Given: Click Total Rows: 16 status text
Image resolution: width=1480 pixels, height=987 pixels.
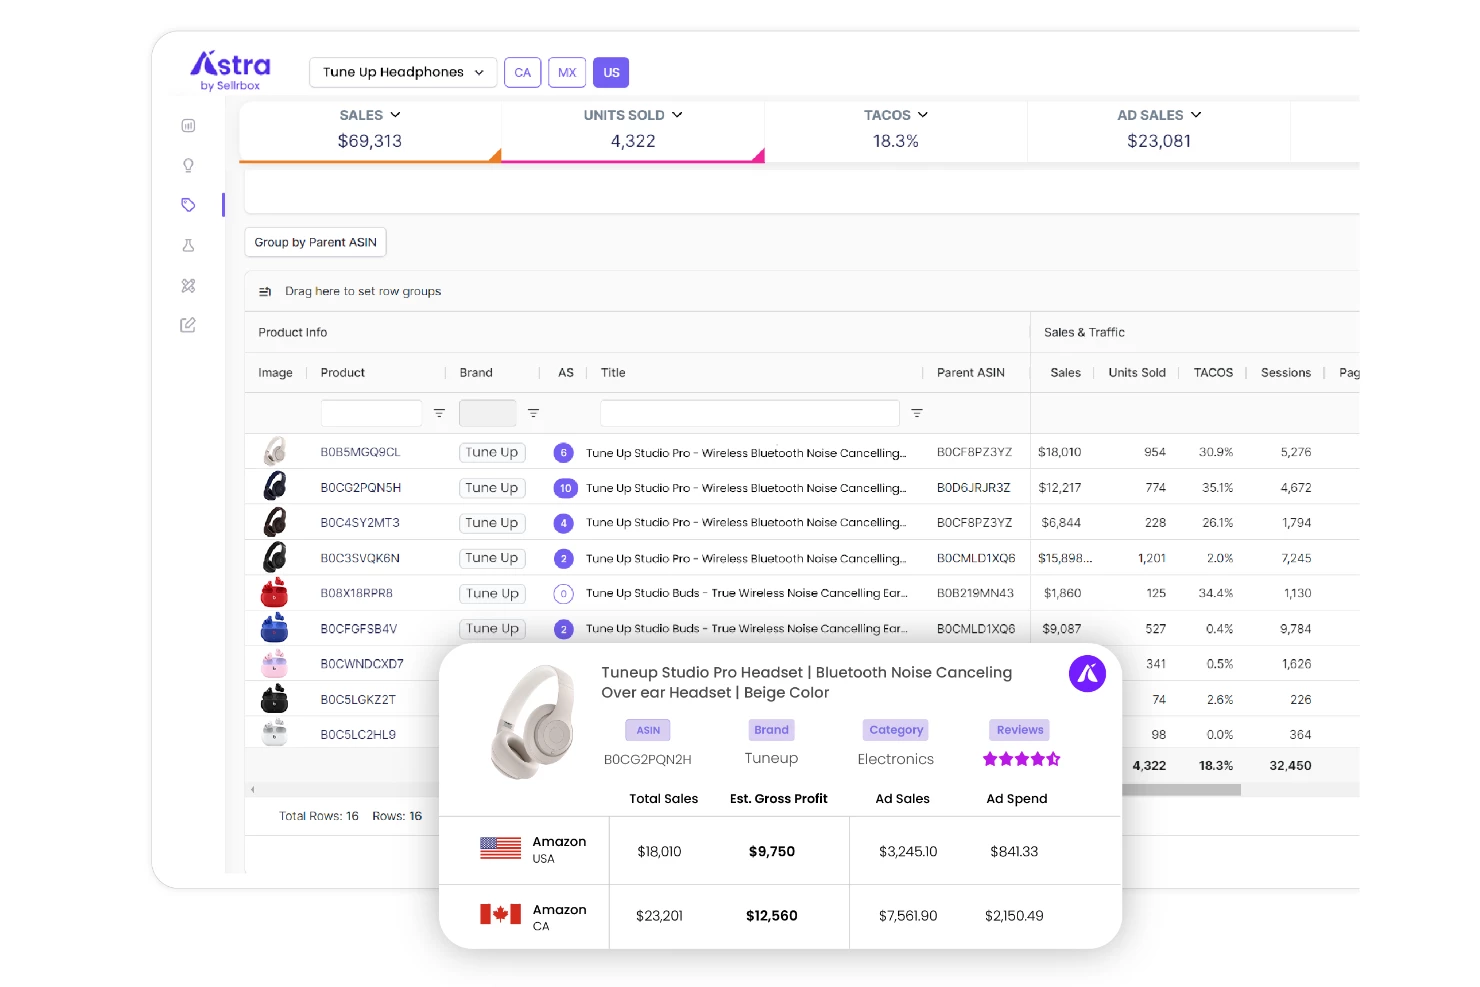Looking at the screenshot, I should pyautogui.click(x=319, y=817).
